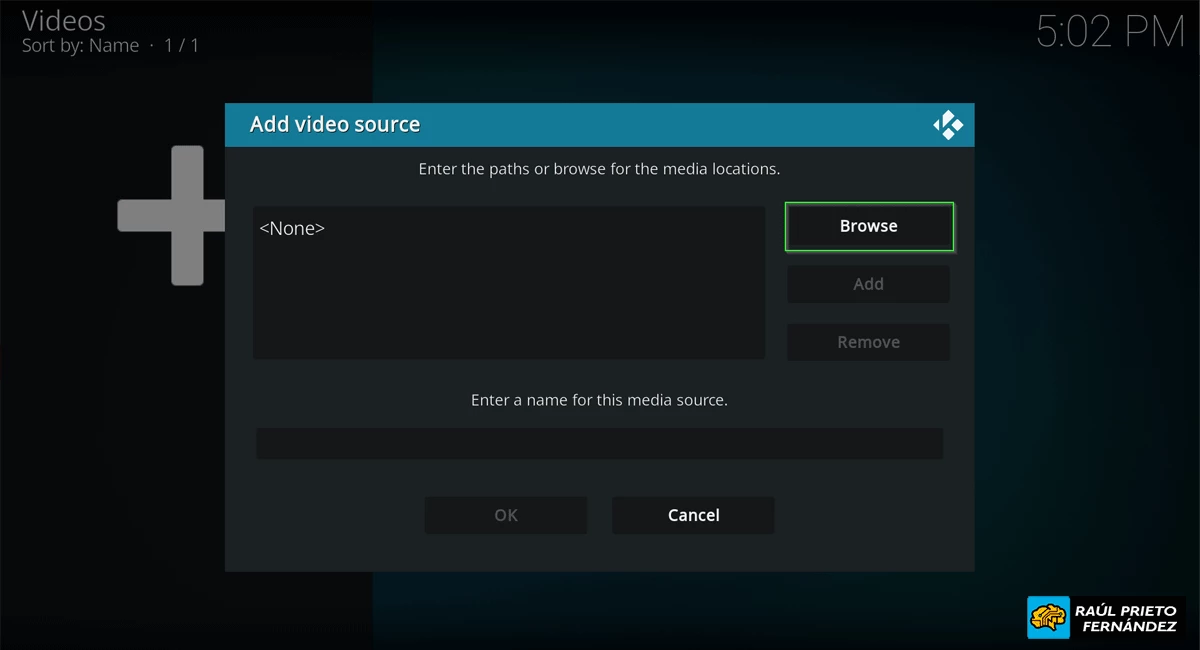The image size is (1200, 650).
Task: Select the large gray plus icon
Action: pos(171,216)
